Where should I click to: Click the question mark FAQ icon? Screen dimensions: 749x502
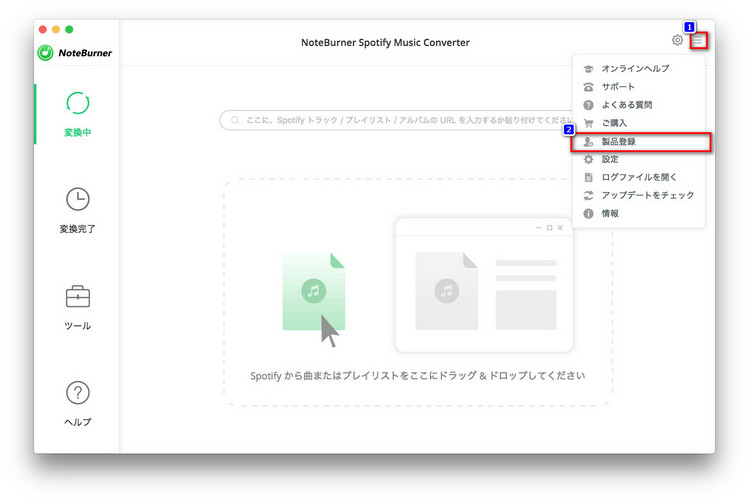588,105
